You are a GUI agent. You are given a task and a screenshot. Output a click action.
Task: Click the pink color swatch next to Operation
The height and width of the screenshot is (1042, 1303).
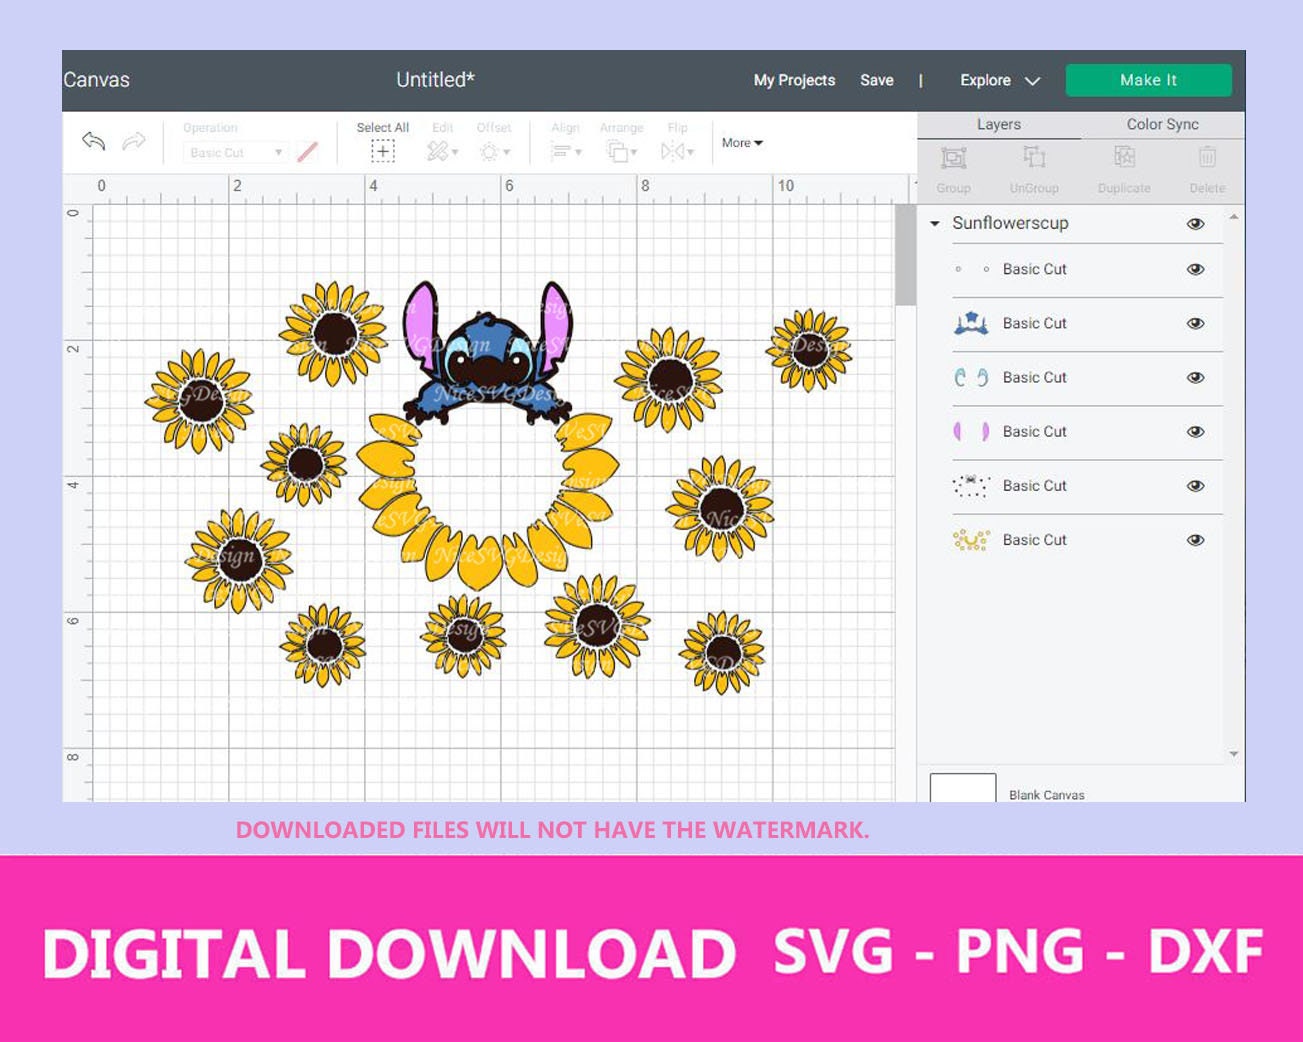(307, 152)
